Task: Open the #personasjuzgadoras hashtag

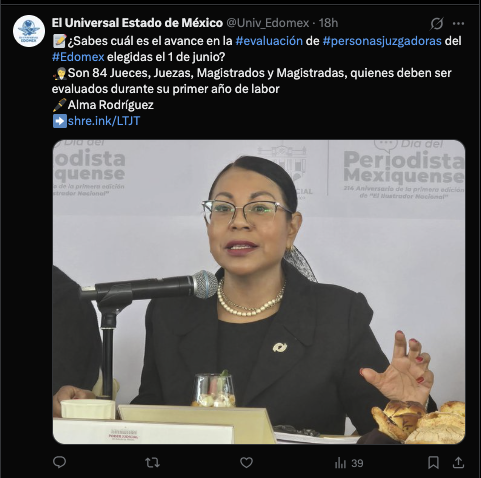Action: pyautogui.click(x=382, y=41)
